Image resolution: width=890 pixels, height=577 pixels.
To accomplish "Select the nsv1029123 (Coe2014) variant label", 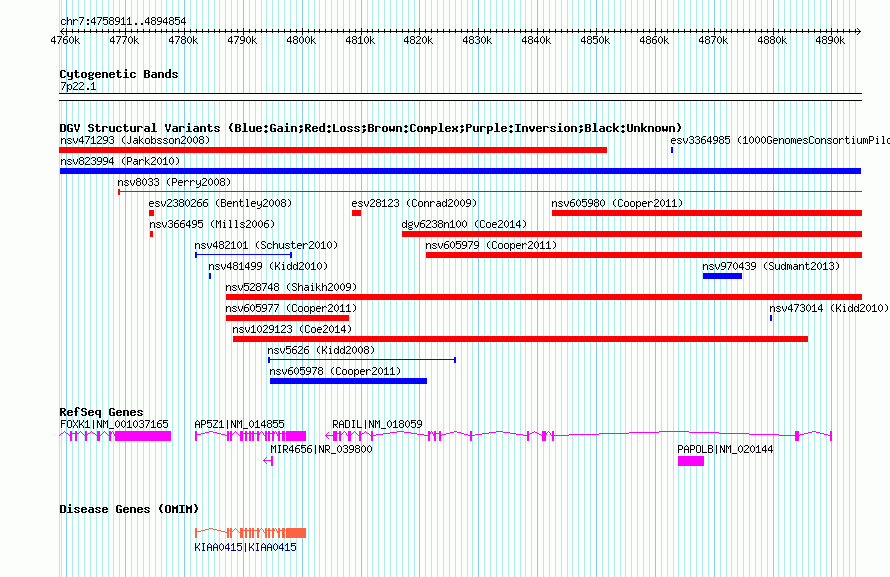I will click(292, 329).
